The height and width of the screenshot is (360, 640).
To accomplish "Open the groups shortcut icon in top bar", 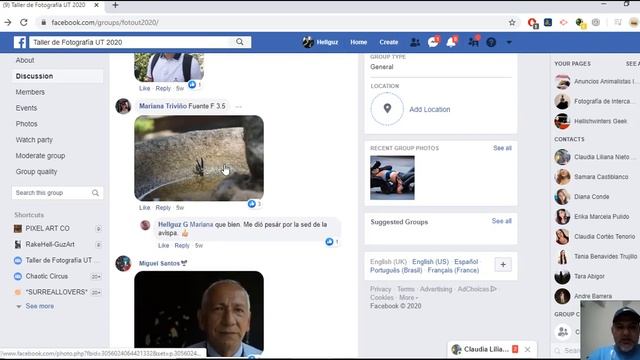I will pyautogui.click(x=473, y=42).
